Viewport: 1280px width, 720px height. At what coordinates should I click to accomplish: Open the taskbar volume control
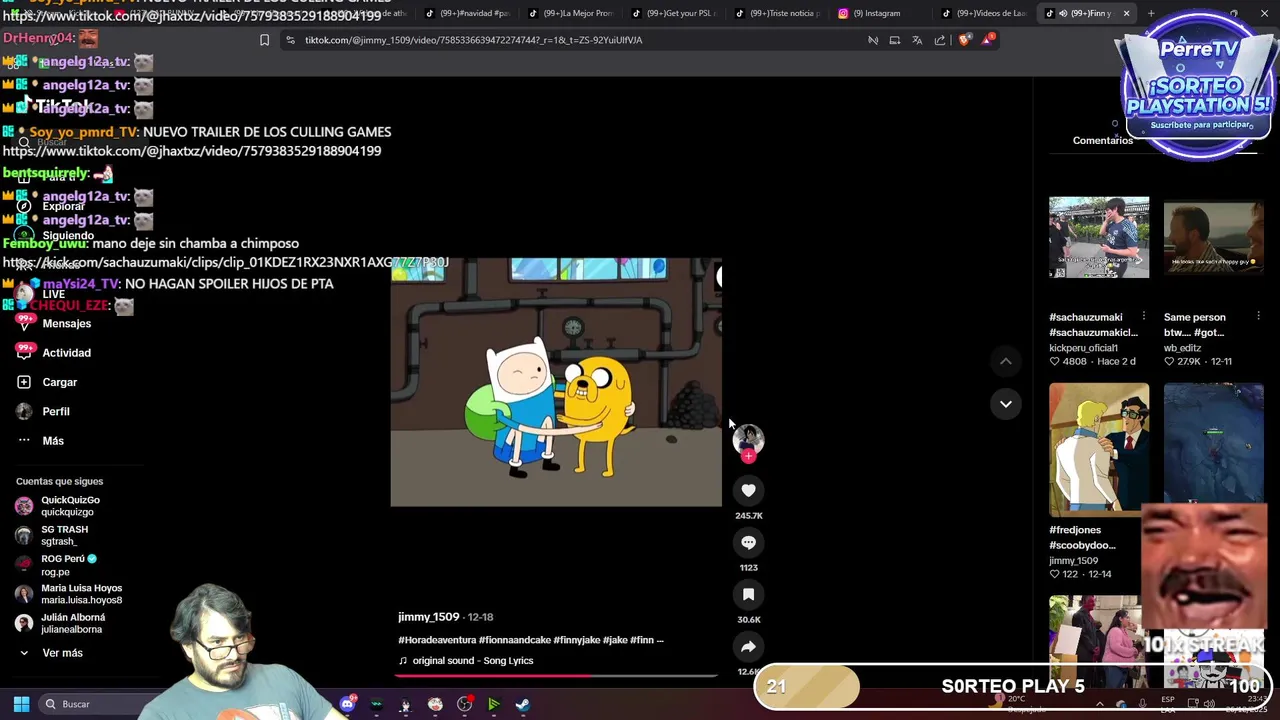pyautogui.click(x=1209, y=704)
